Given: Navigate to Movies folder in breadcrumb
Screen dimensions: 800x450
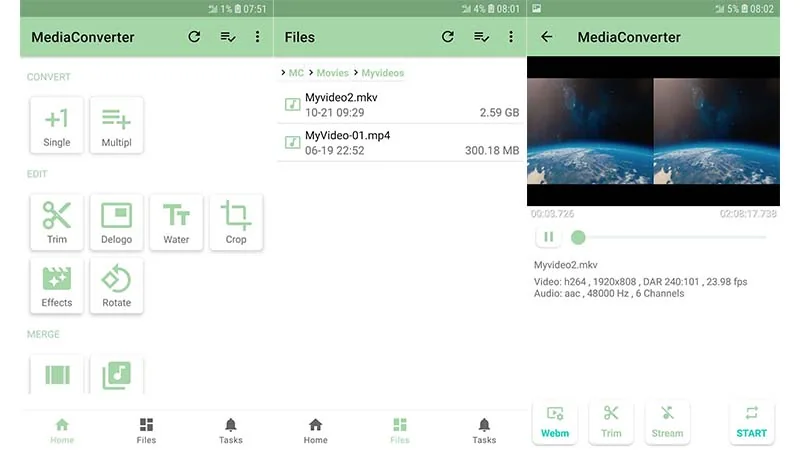Looking at the screenshot, I should click(332, 73).
